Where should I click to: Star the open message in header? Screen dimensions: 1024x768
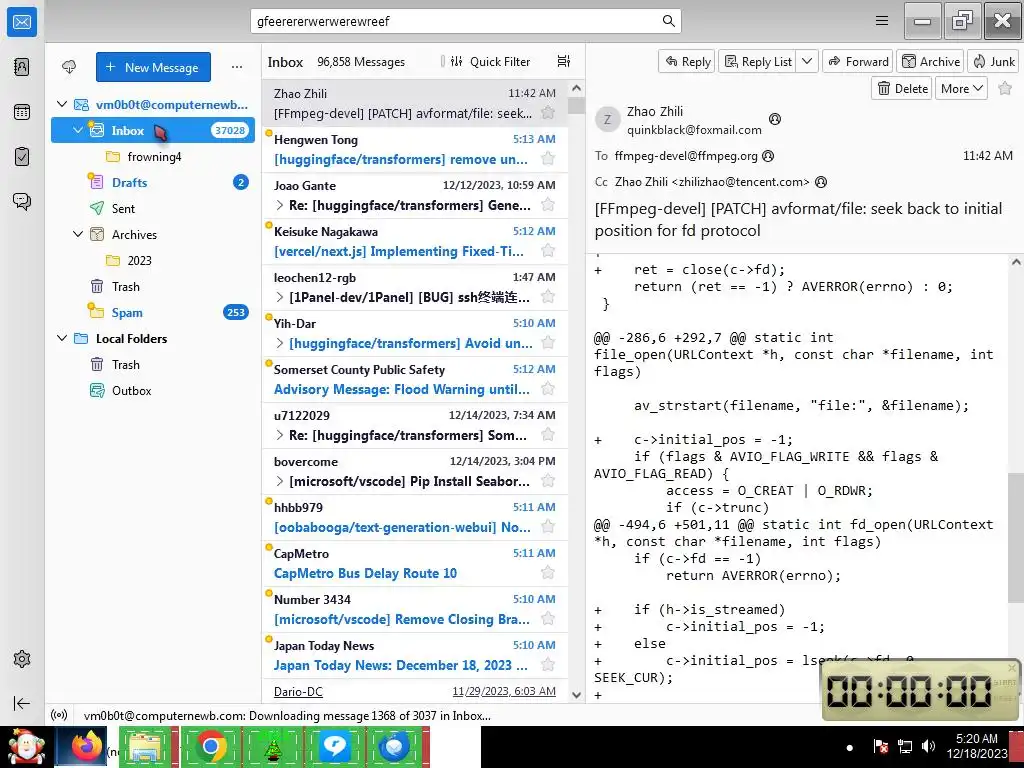[1005, 88]
